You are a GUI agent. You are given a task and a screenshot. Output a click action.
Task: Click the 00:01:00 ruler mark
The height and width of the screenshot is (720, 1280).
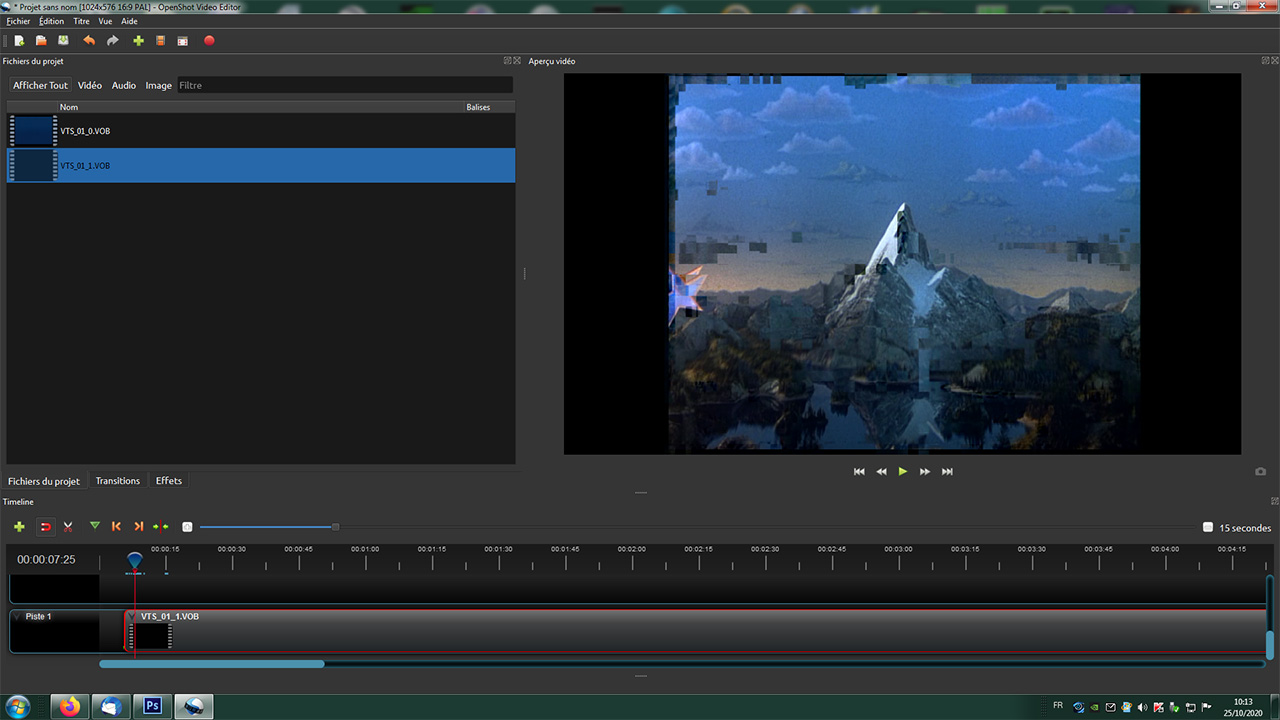click(x=365, y=549)
